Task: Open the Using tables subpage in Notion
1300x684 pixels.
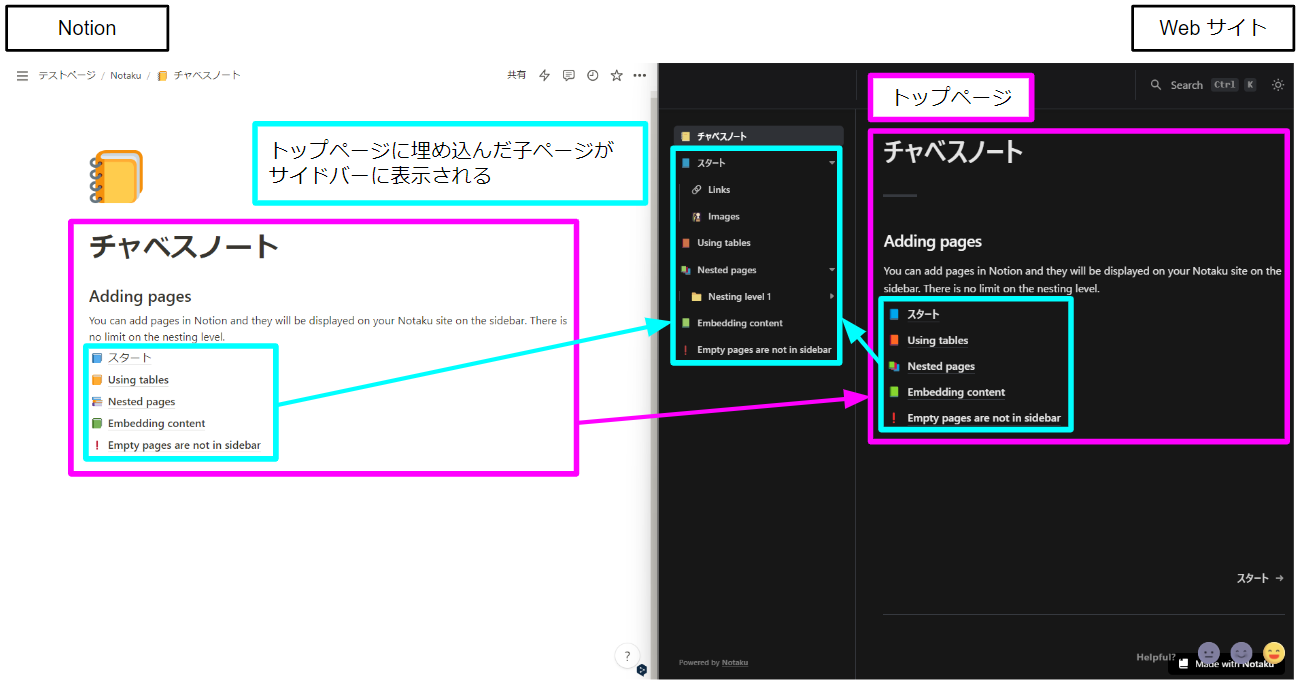Action: [x=130, y=380]
